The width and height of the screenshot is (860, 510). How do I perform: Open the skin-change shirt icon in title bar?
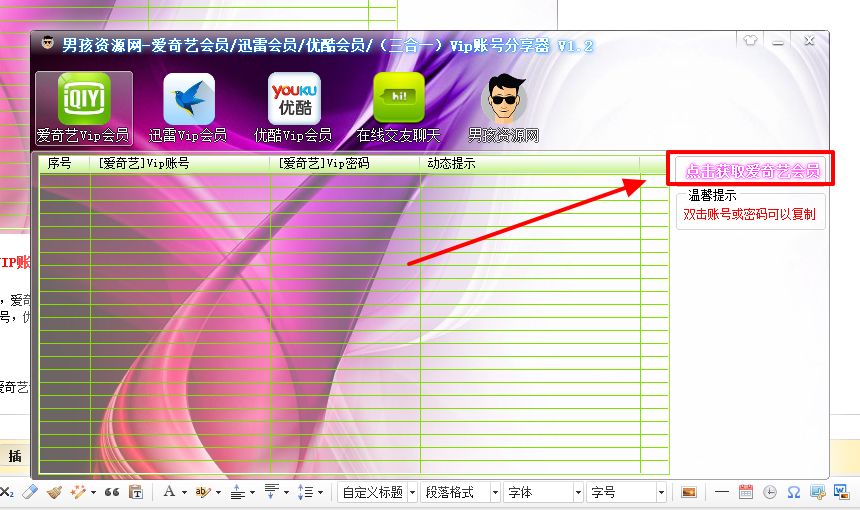[x=750, y=40]
